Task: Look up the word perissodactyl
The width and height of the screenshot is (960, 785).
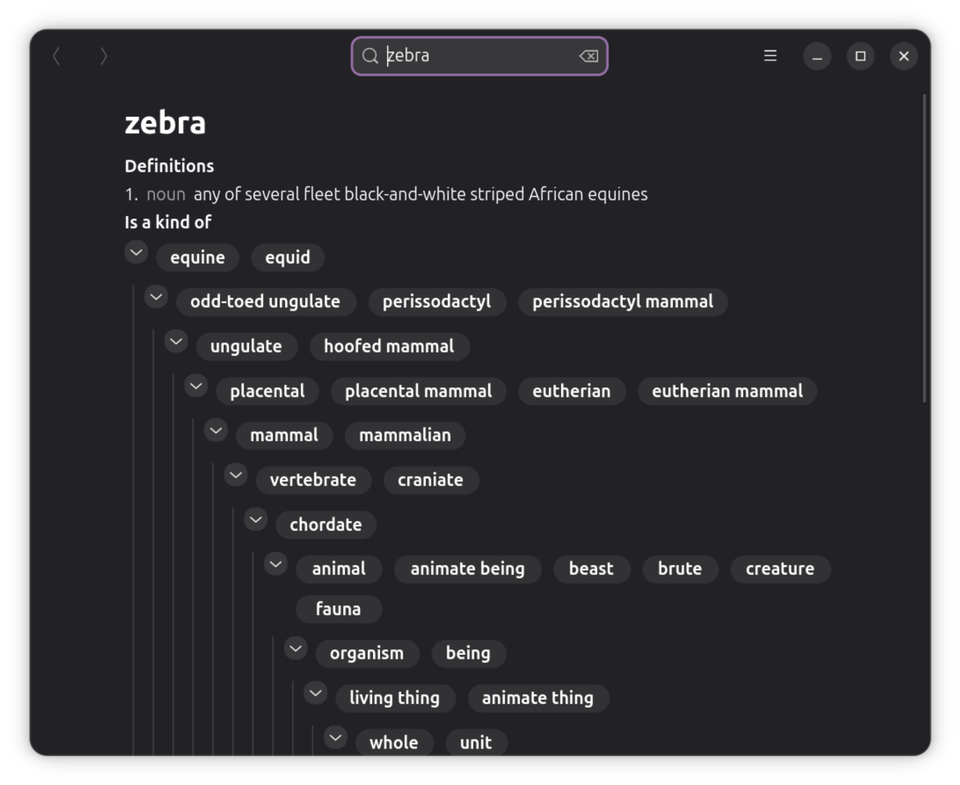Action: click(437, 302)
